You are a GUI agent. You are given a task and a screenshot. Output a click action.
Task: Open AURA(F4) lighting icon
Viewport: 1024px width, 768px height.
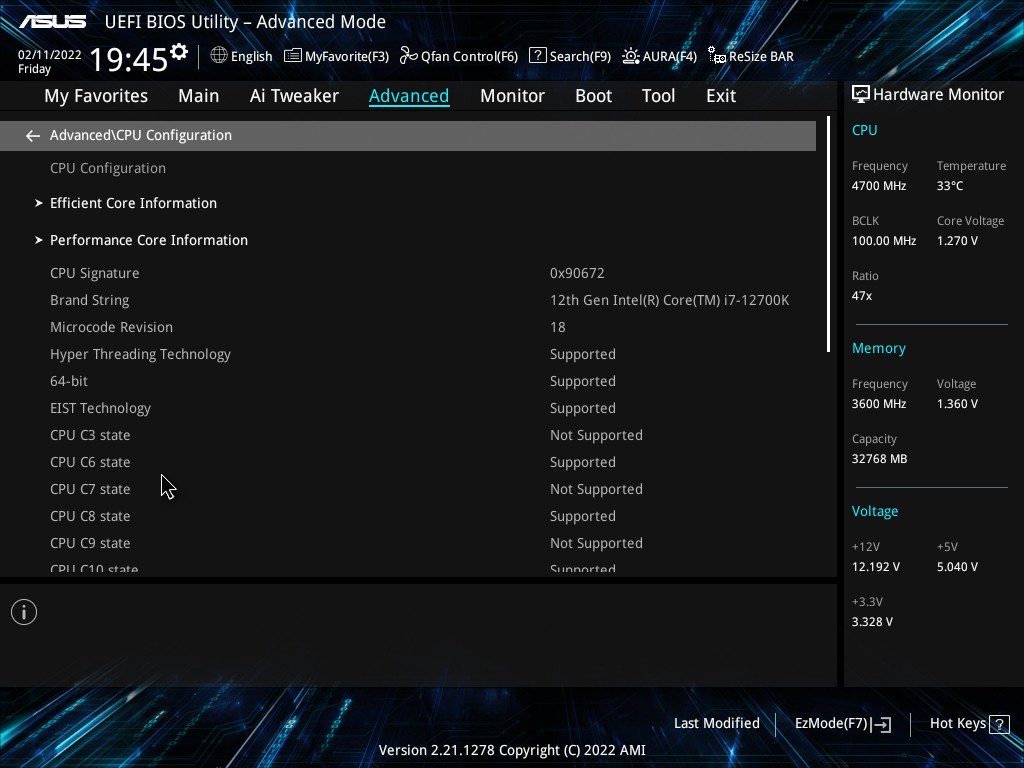631,56
